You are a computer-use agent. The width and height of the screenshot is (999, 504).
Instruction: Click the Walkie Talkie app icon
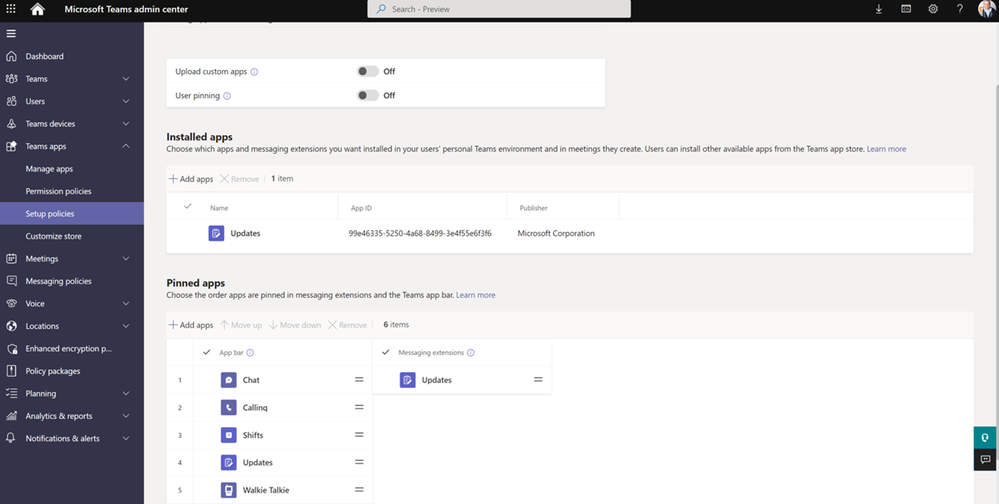(x=229, y=490)
